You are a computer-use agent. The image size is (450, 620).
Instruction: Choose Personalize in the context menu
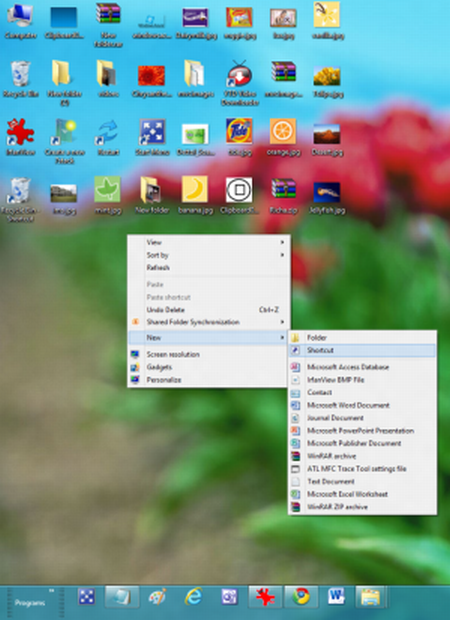pyautogui.click(x=209, y=380)
